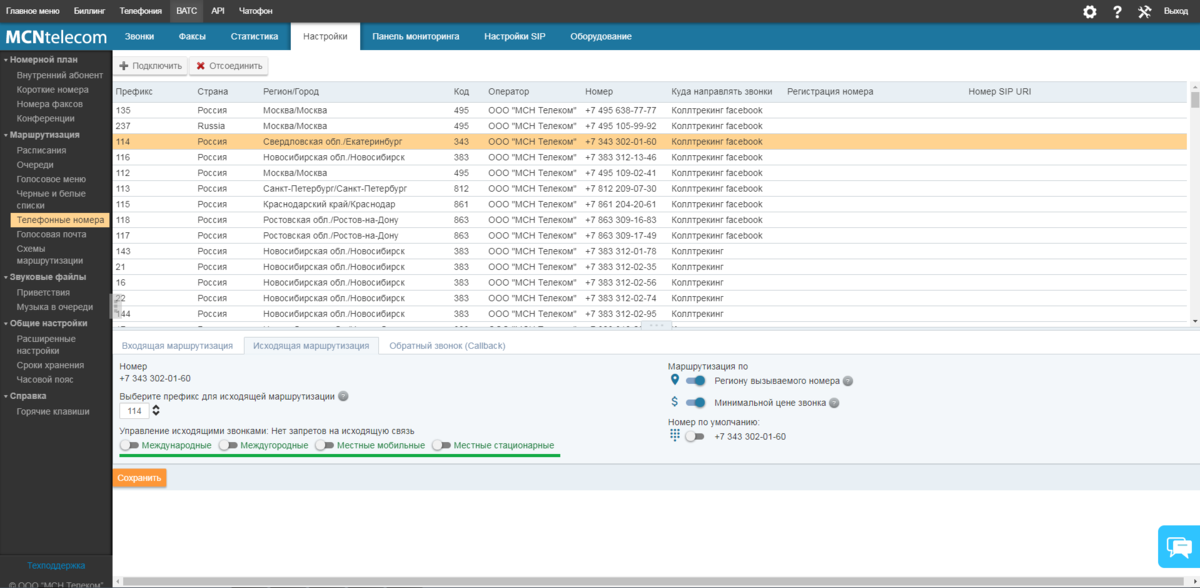Select the row with number +7 812 209-07-30
The image size is (1200, 588).
[x=650, y=188]
